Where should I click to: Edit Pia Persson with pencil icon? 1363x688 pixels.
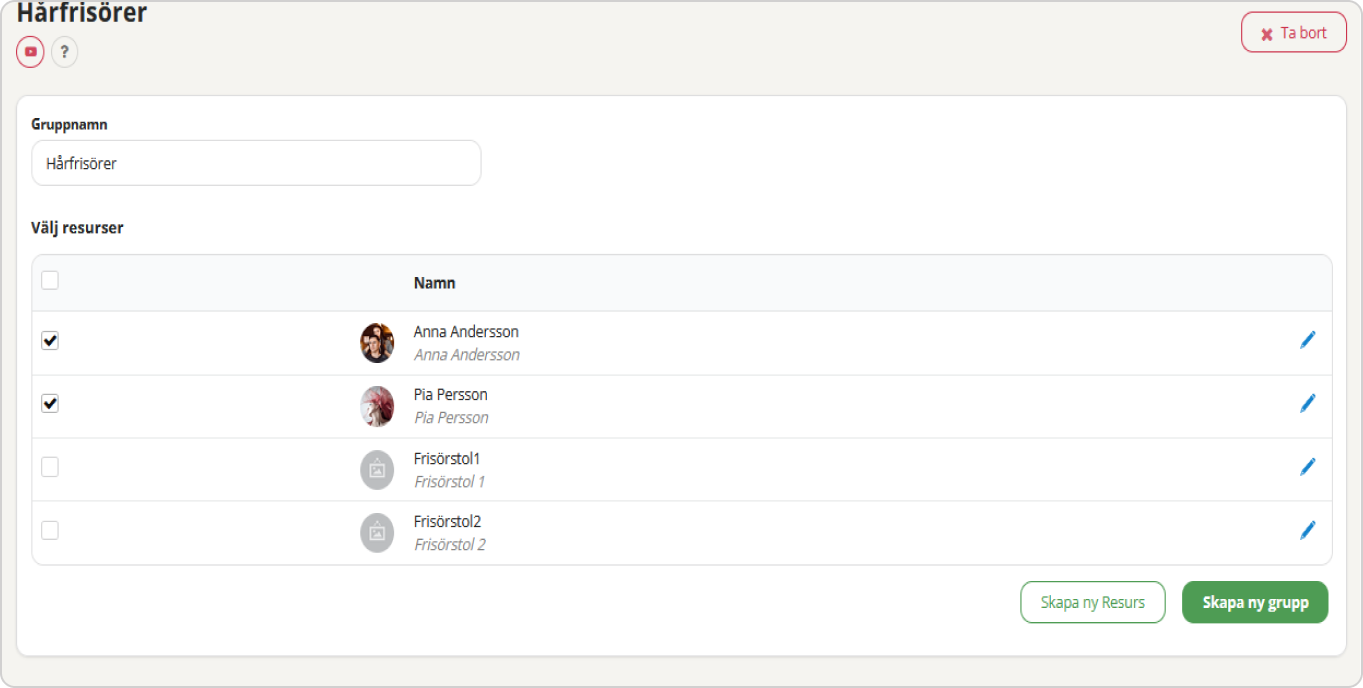[x=1307, y=403]
